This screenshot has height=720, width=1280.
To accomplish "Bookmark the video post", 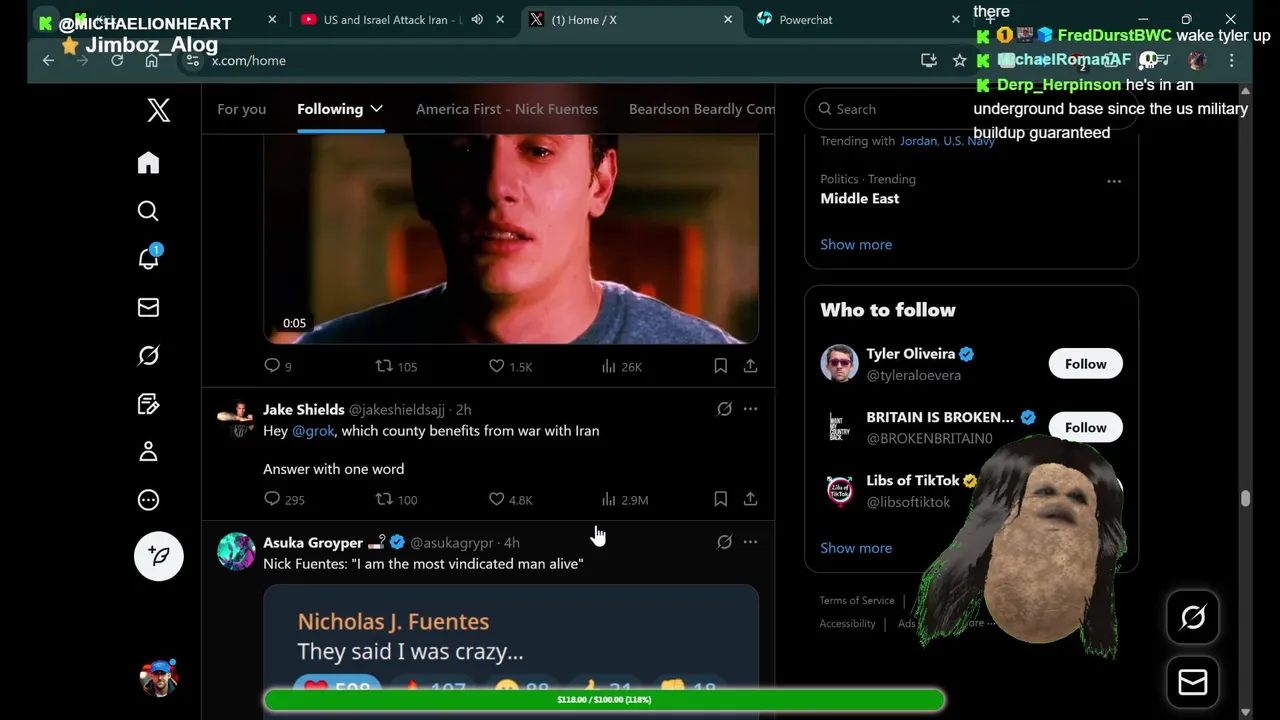I will point(720,366).
